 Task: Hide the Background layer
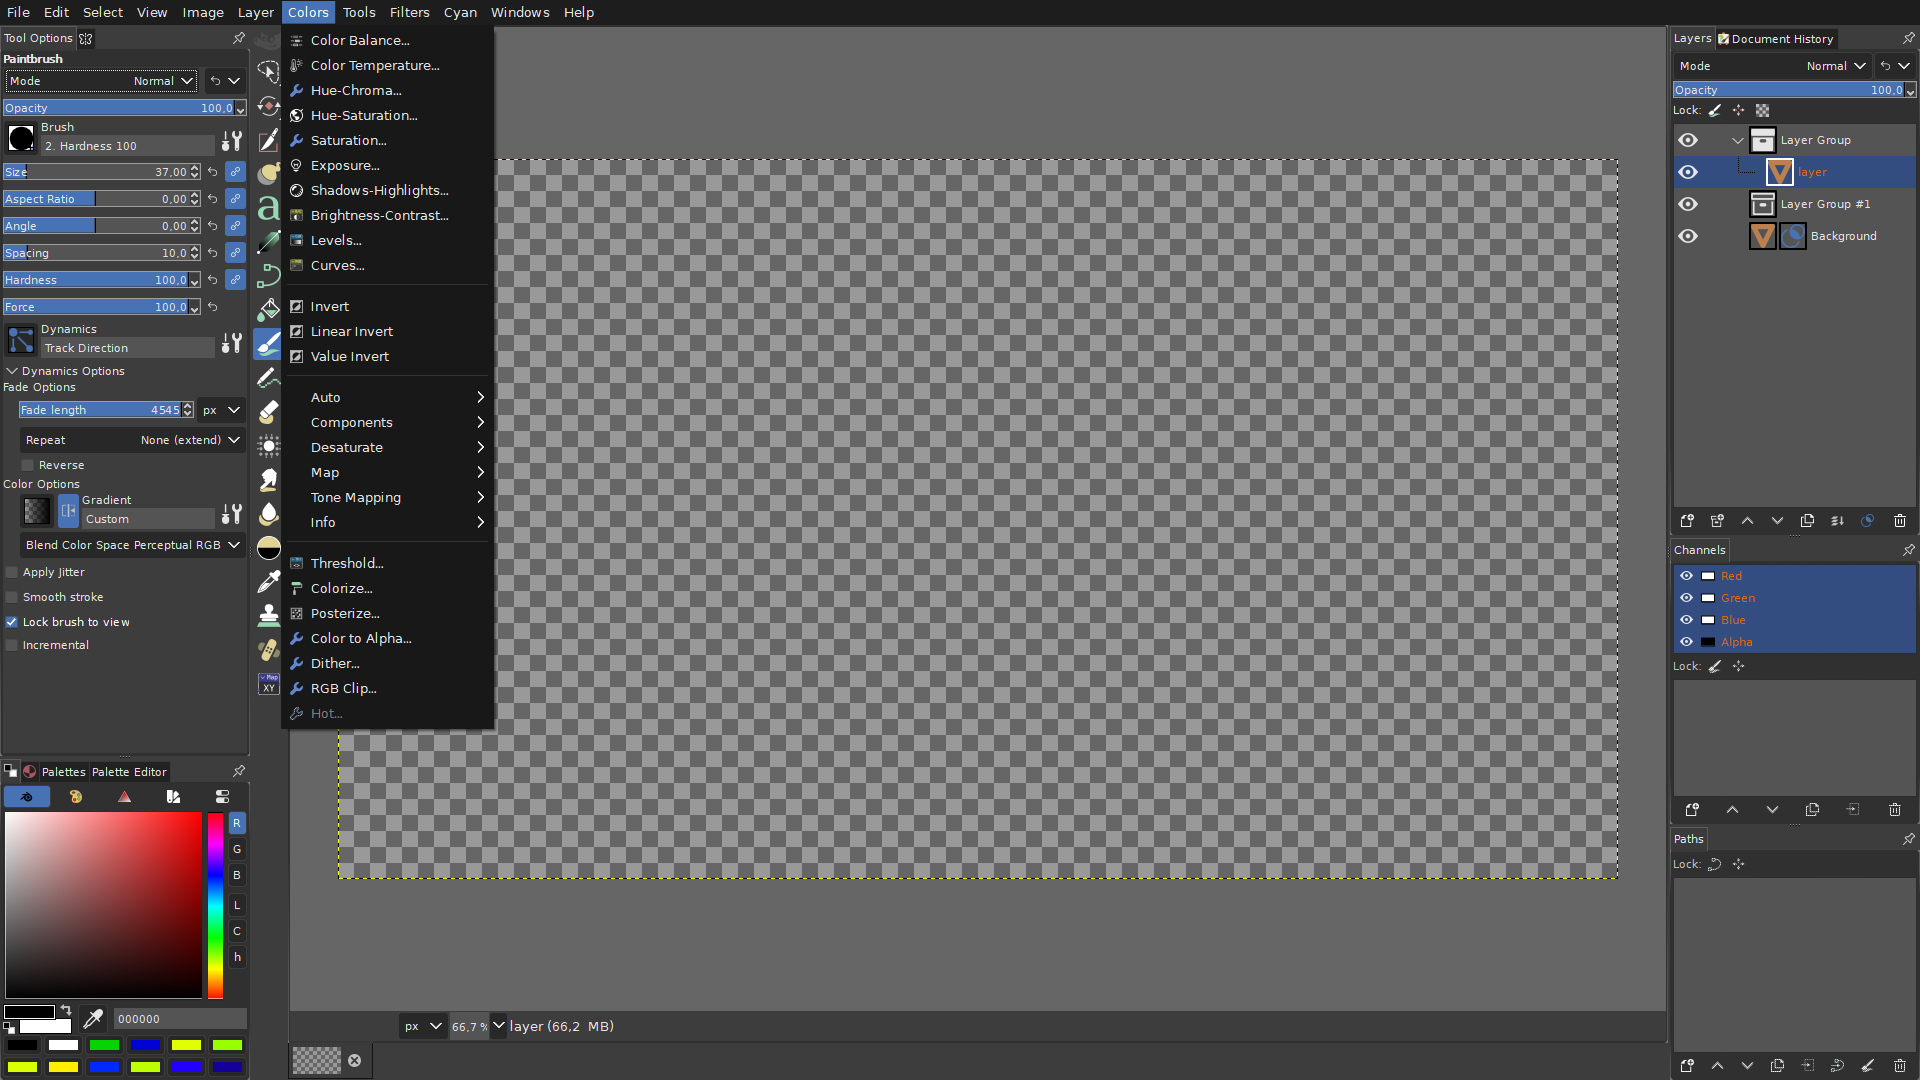tap(1688, 236)
